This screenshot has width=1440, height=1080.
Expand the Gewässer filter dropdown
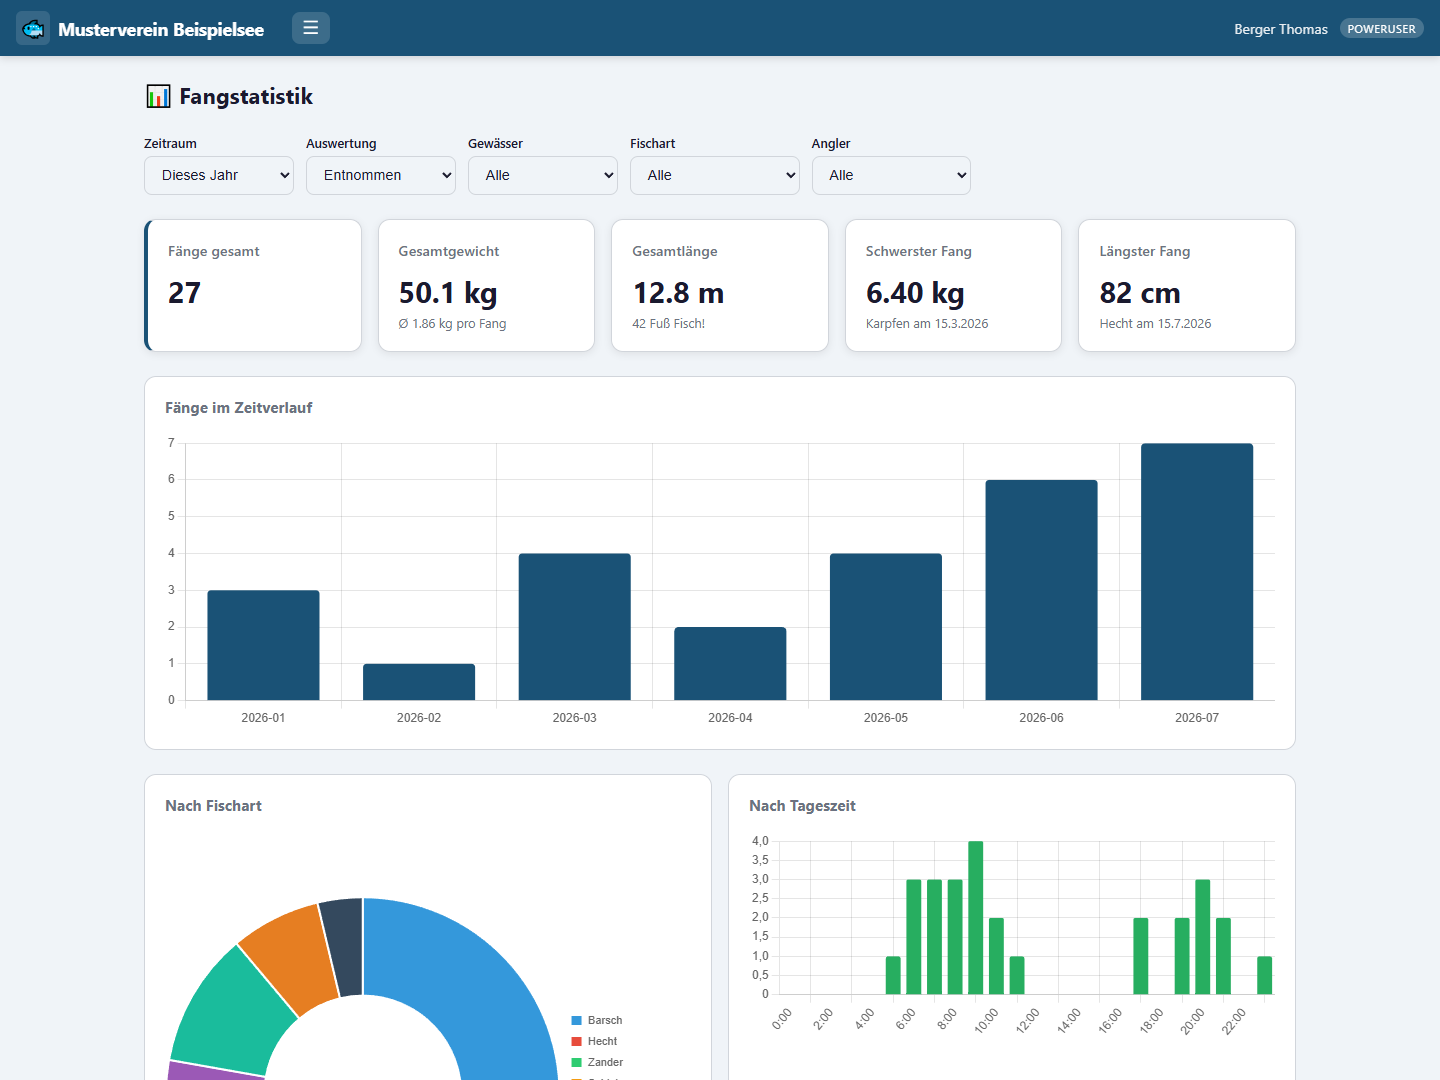tap(543, 175)
